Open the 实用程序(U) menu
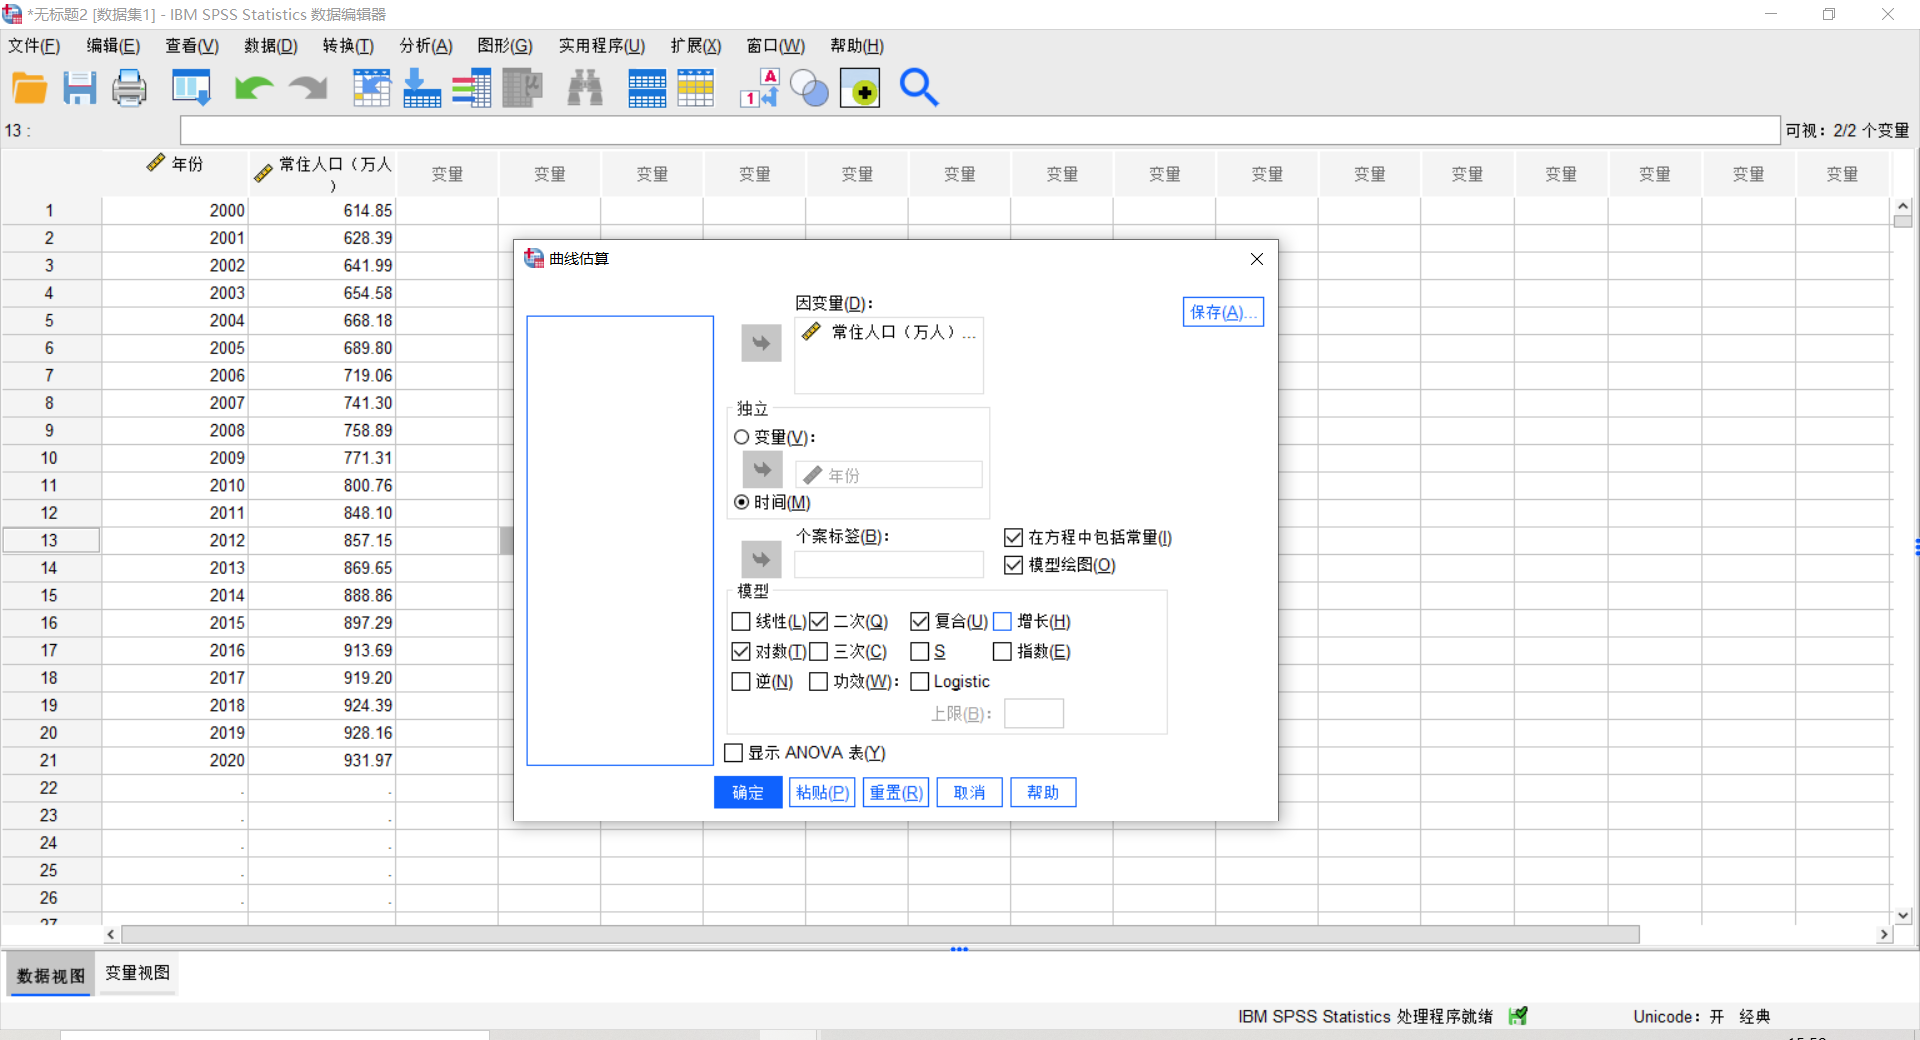 pyautogui.click(x=602, y=46)
